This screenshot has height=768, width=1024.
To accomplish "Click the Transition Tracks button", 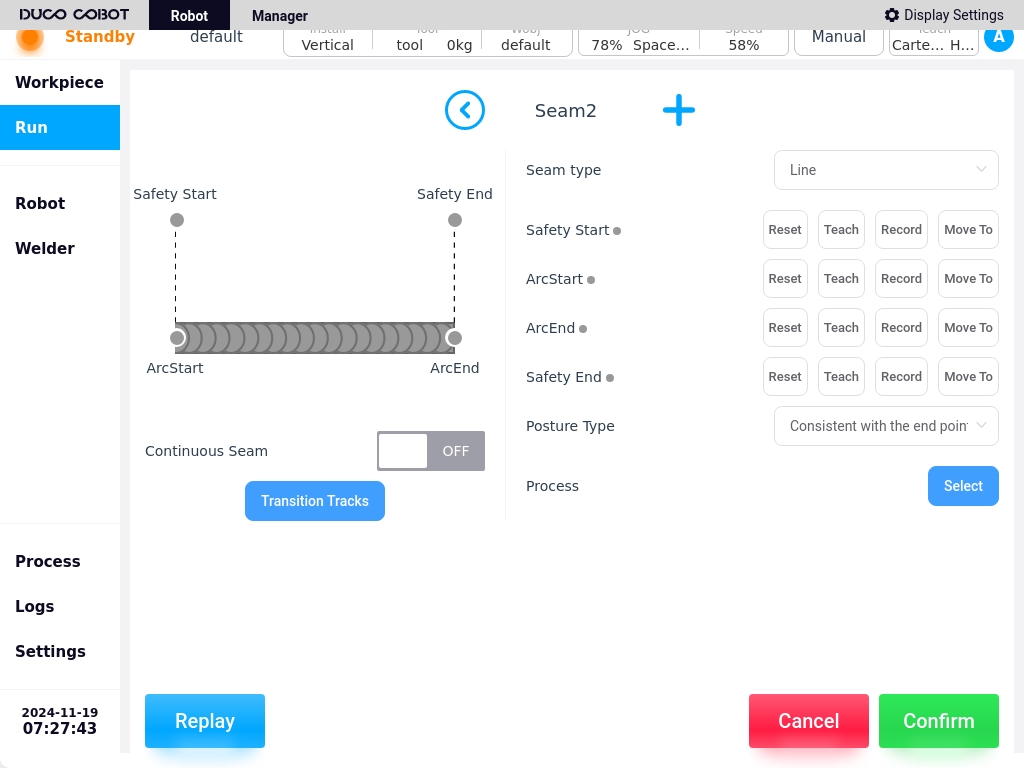I will (x=315, y=501).
